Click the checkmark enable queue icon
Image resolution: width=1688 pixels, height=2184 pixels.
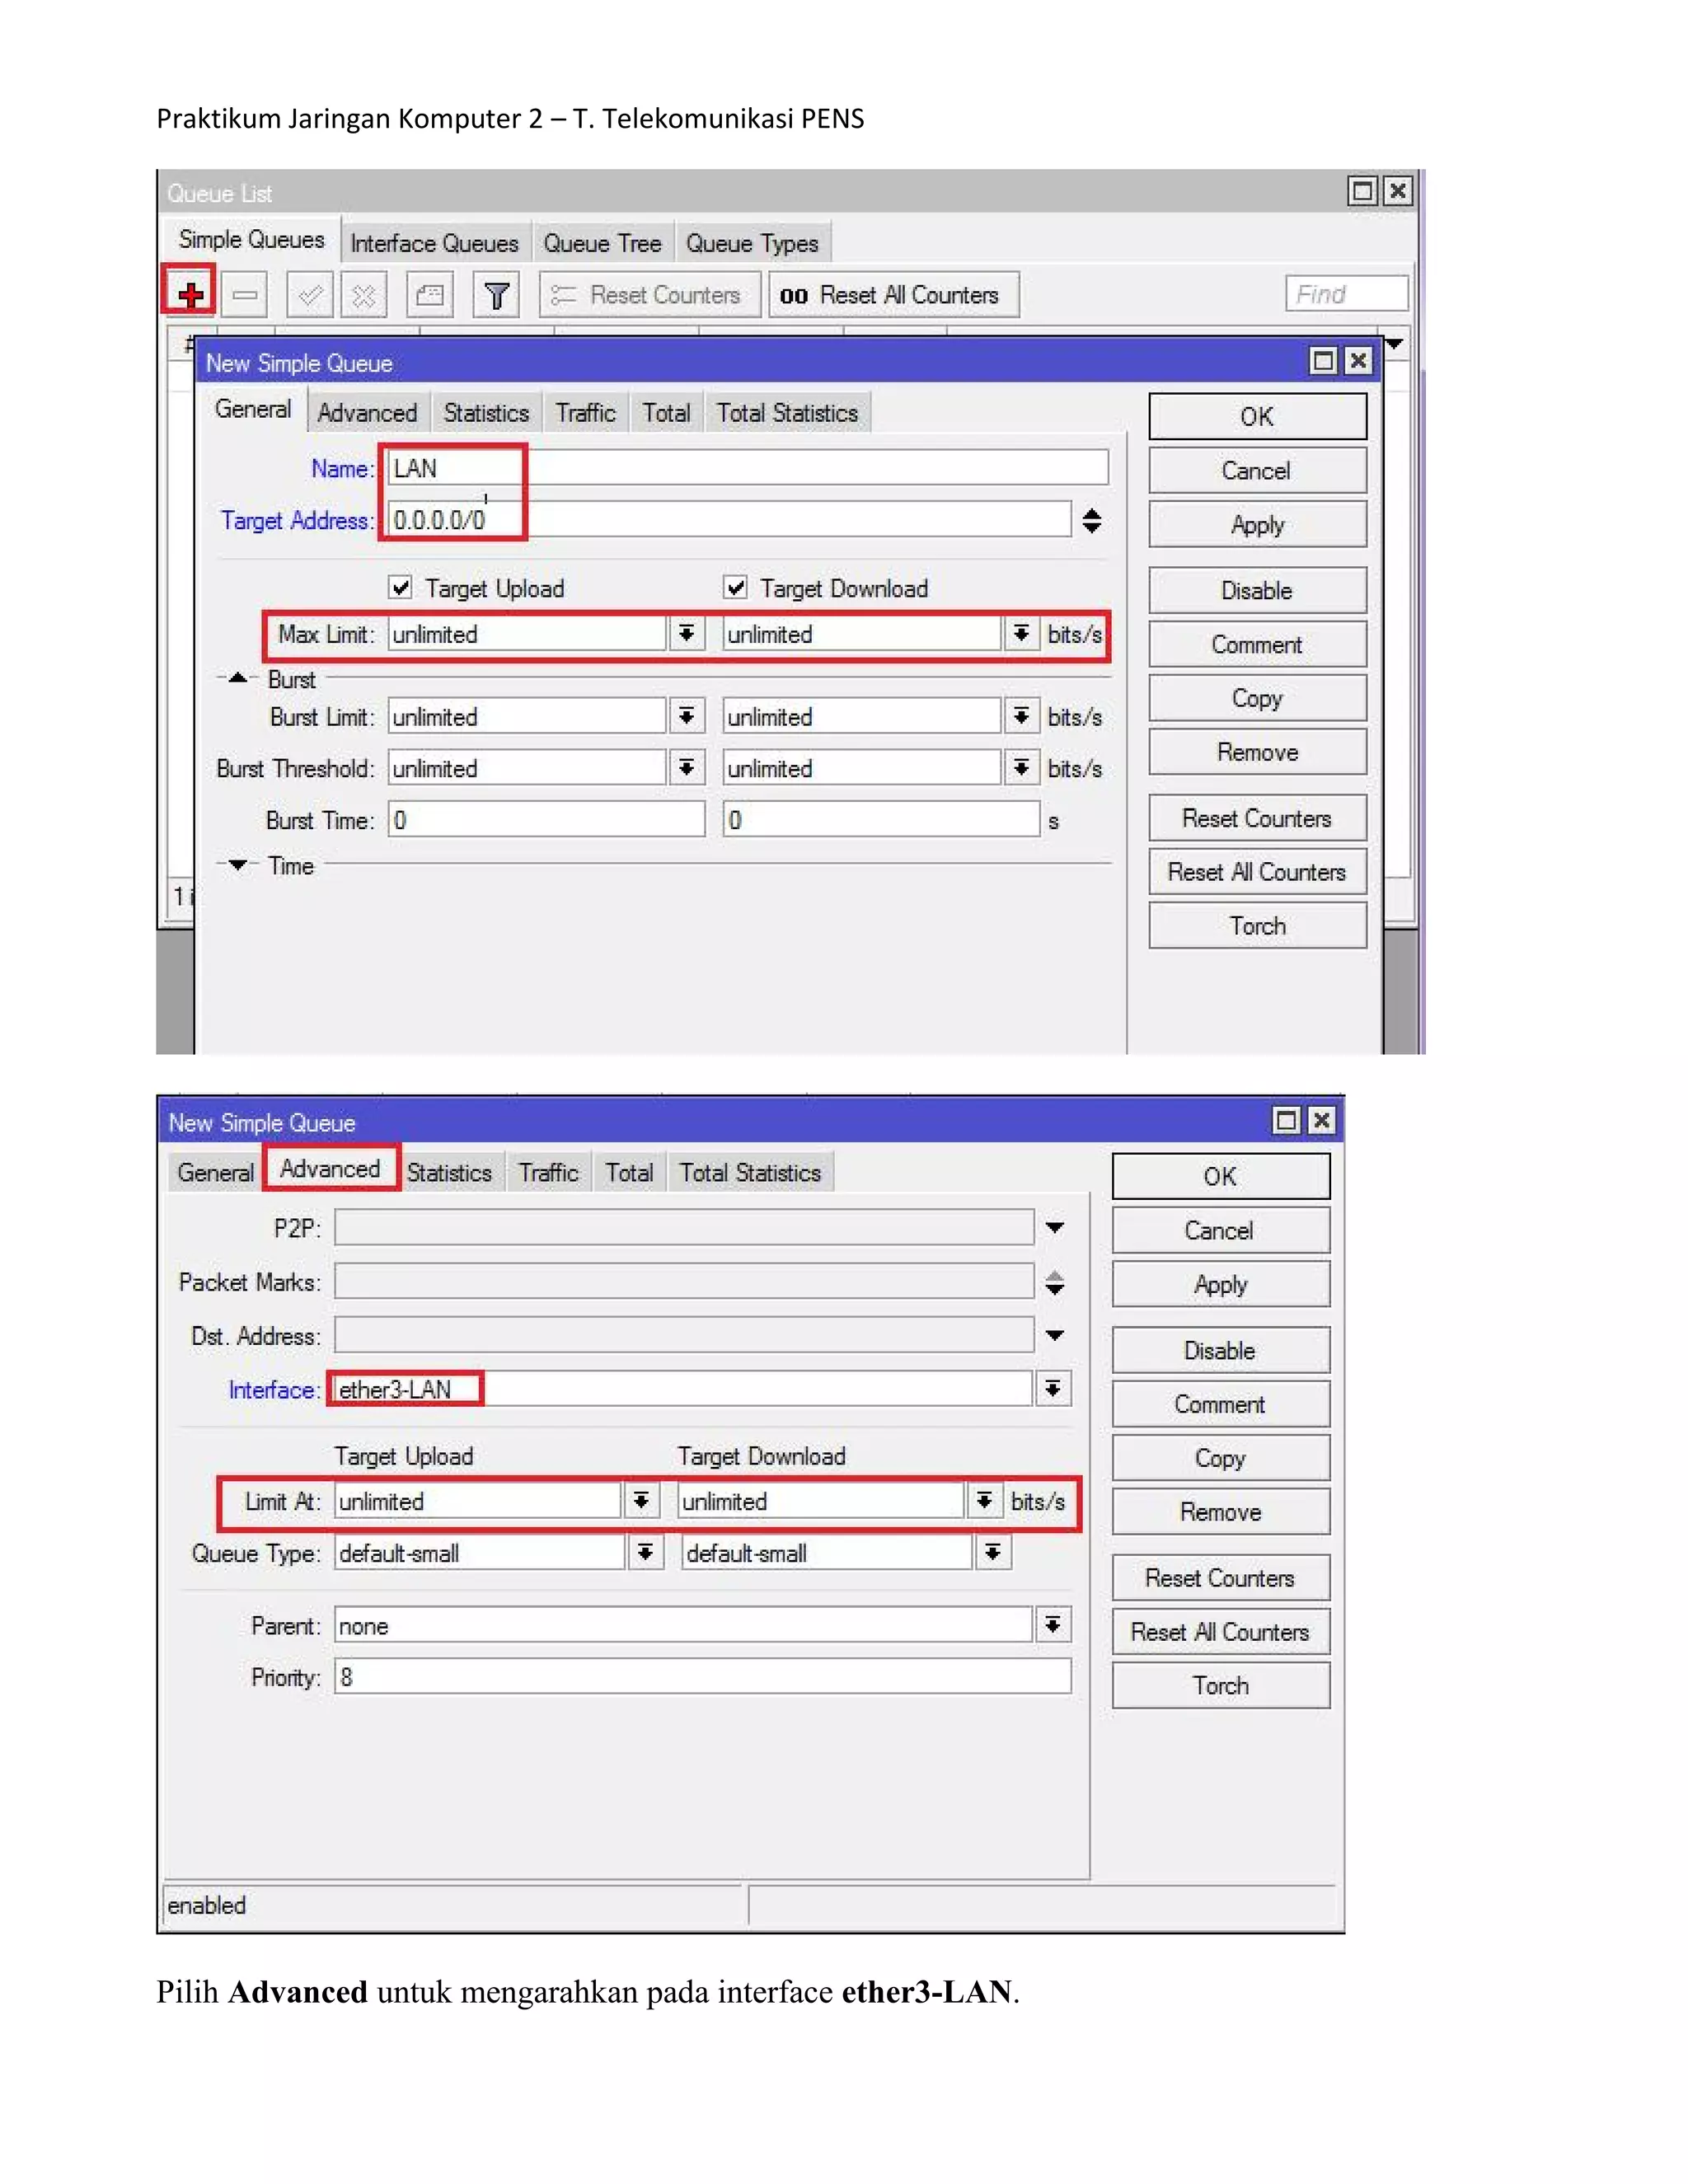pyautogui.click(x=309, y=295)
